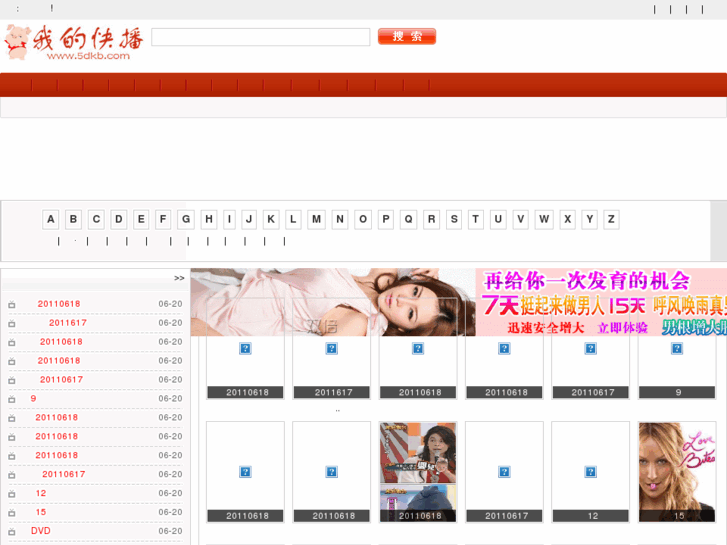
Task: Select the letter I filter
Action: 229,219
